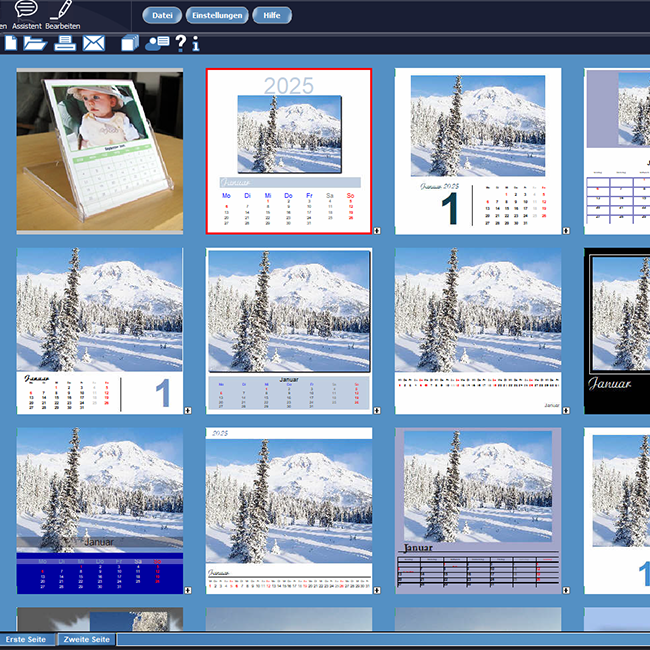
Task: Click the stacked pages cube icon
Action: coord(130,42)
